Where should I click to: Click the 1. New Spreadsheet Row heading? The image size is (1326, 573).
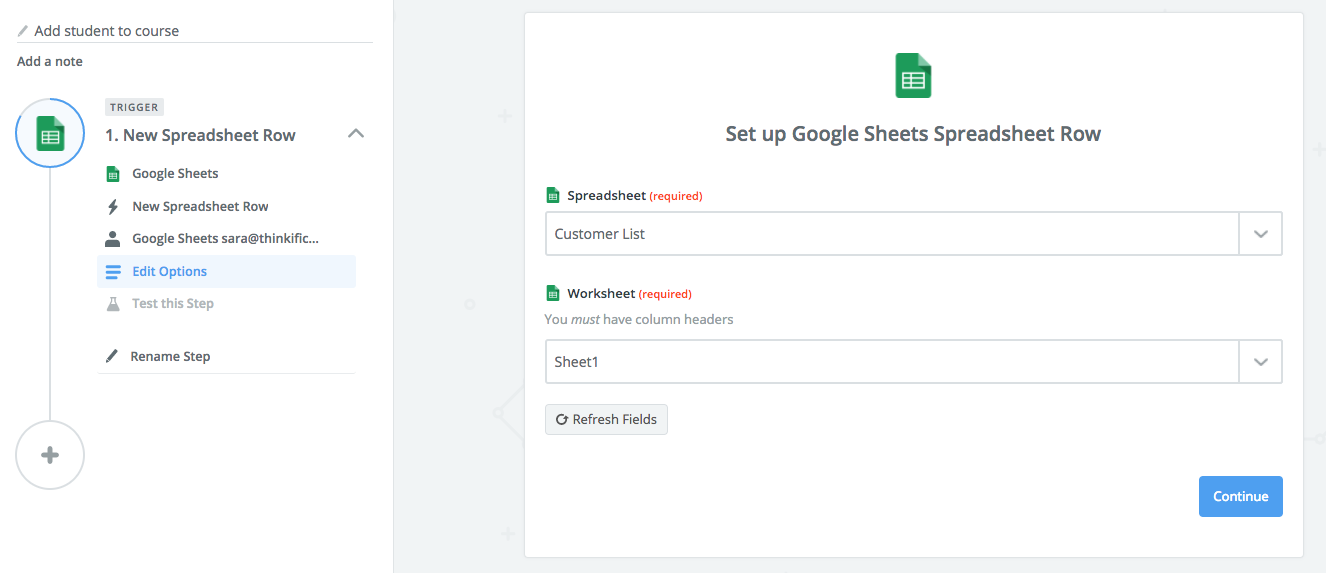click(x=200, y=135)
